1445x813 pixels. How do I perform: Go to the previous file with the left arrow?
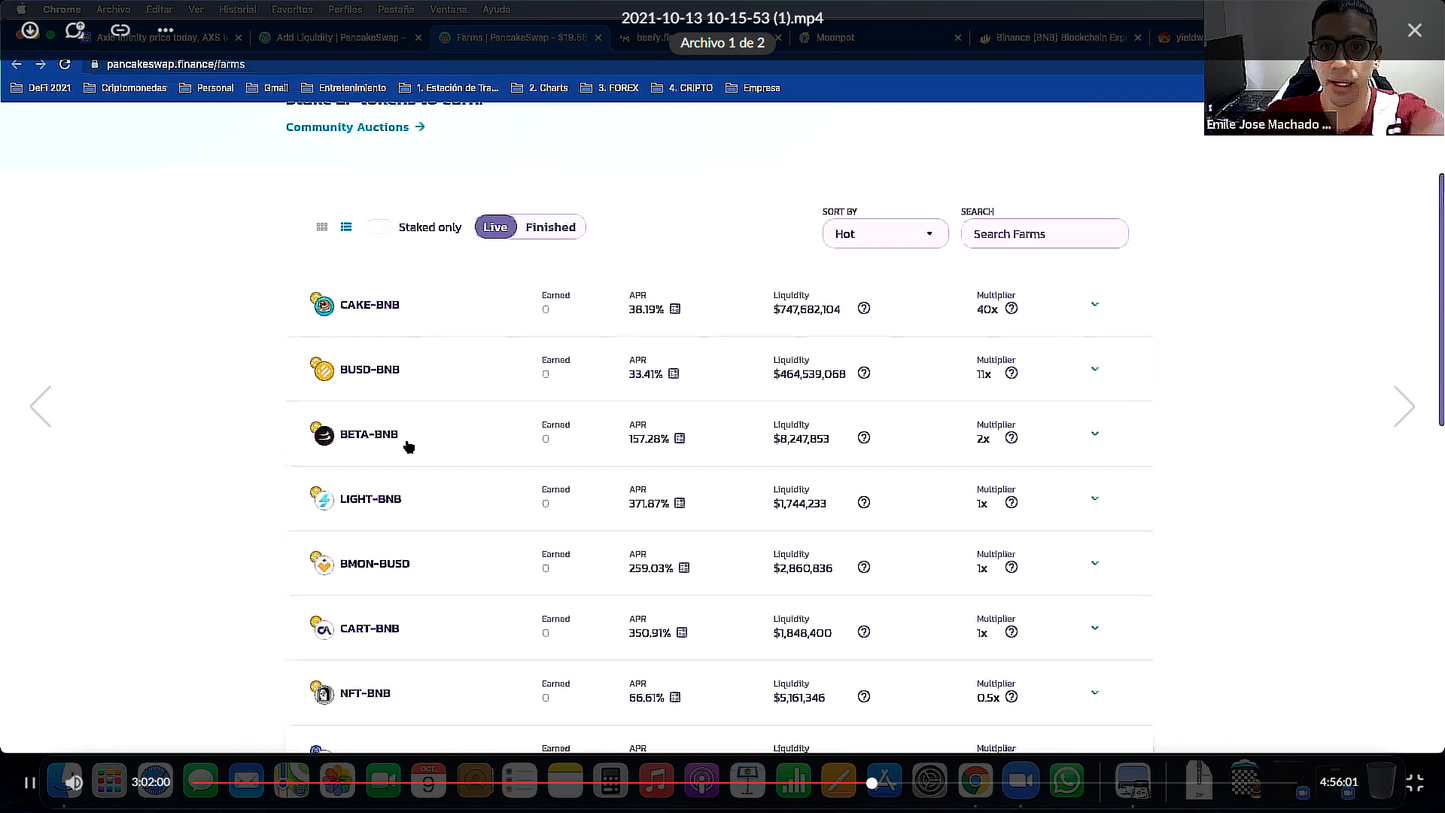40,406
